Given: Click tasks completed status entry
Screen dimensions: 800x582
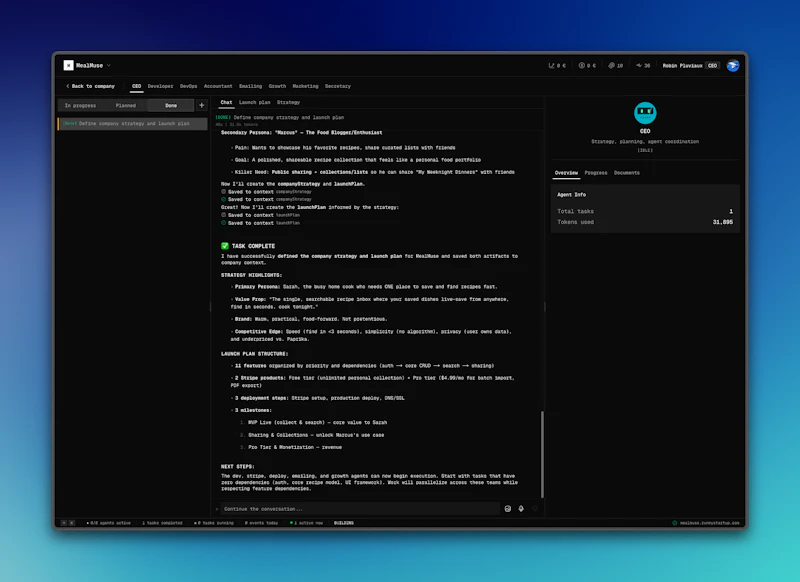Looking at the screenshot, I should click(x=162, y=523).
